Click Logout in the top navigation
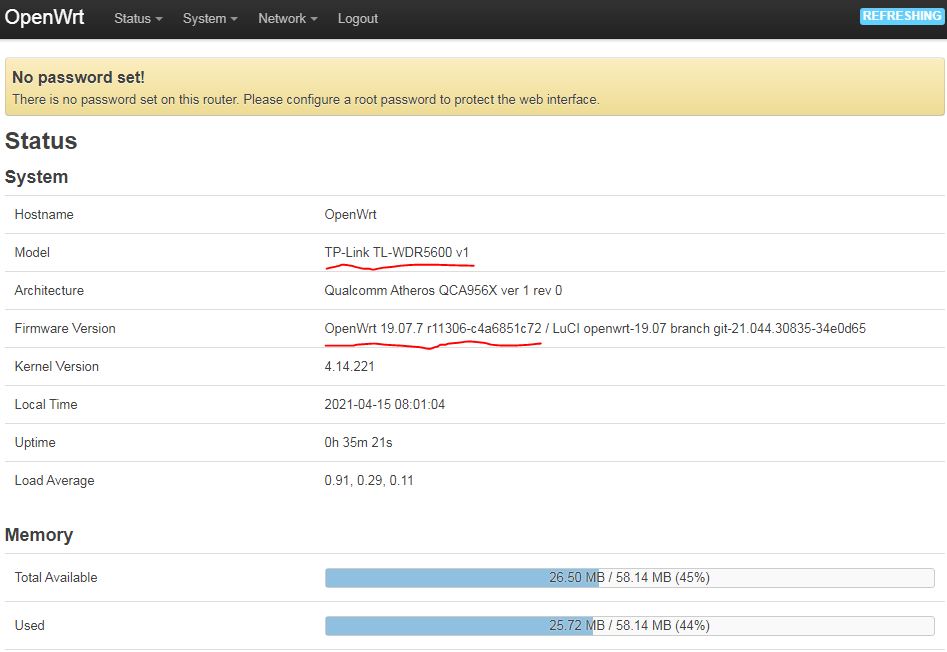Image resolution: width=947 pixels, height=652 pixels. coord(358,18)
